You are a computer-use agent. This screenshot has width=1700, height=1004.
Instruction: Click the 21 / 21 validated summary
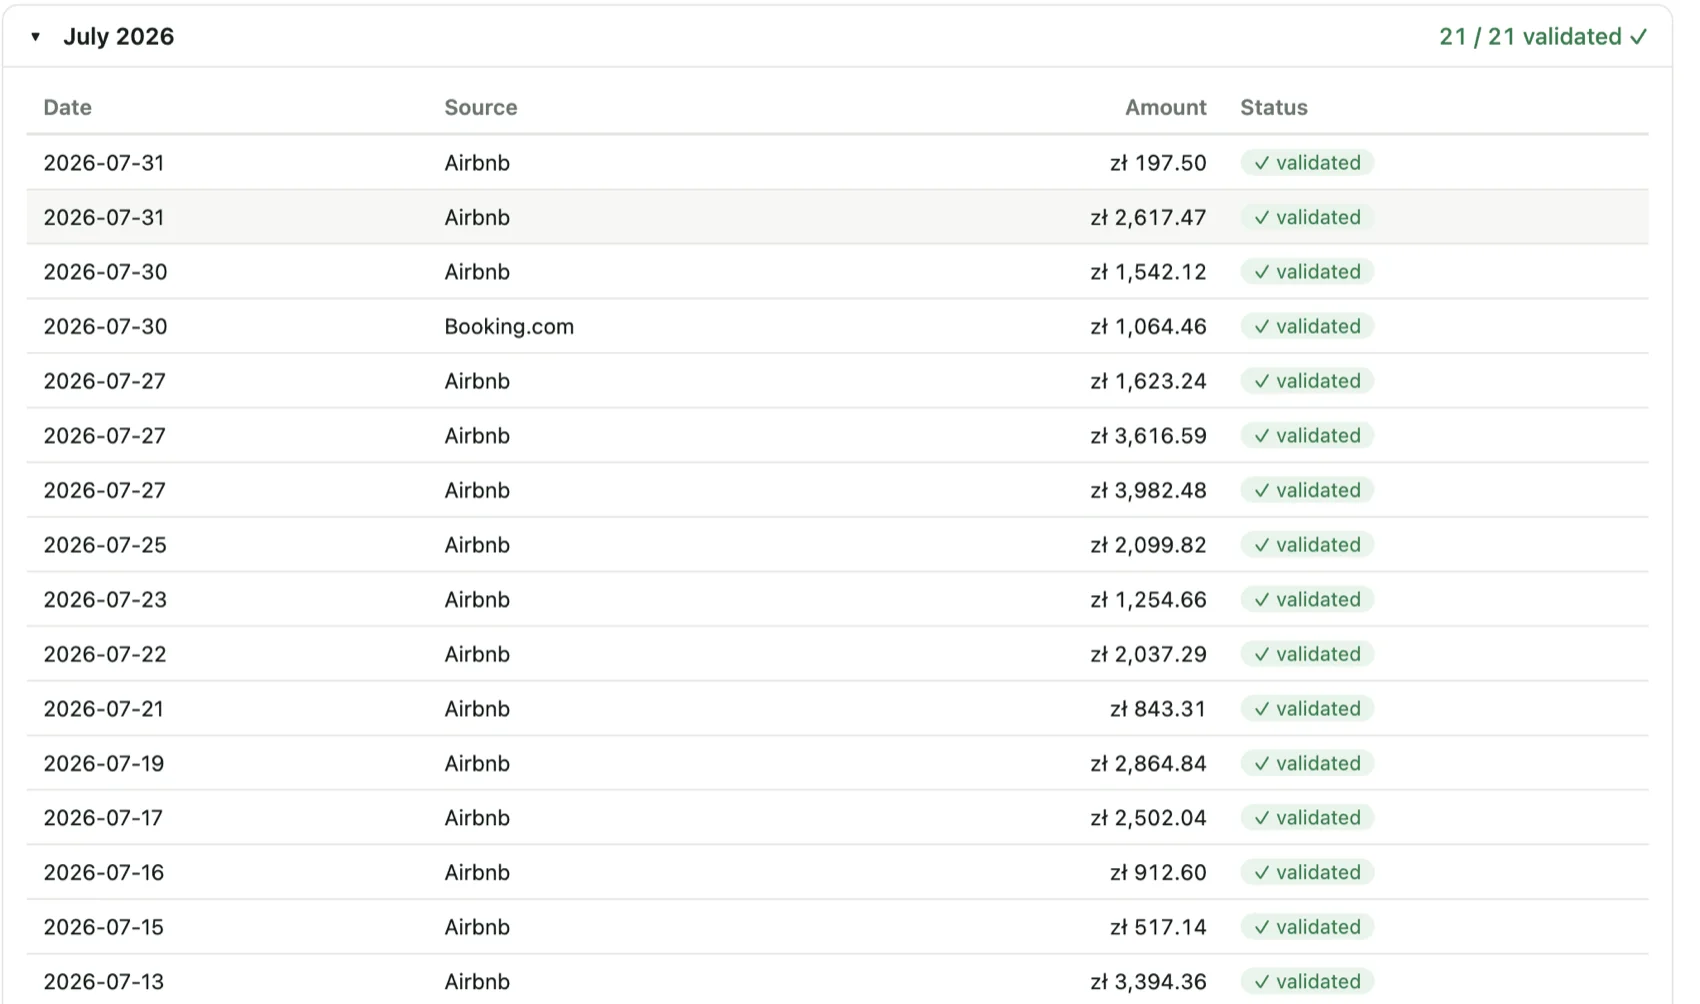click(x=1543, y=37)
